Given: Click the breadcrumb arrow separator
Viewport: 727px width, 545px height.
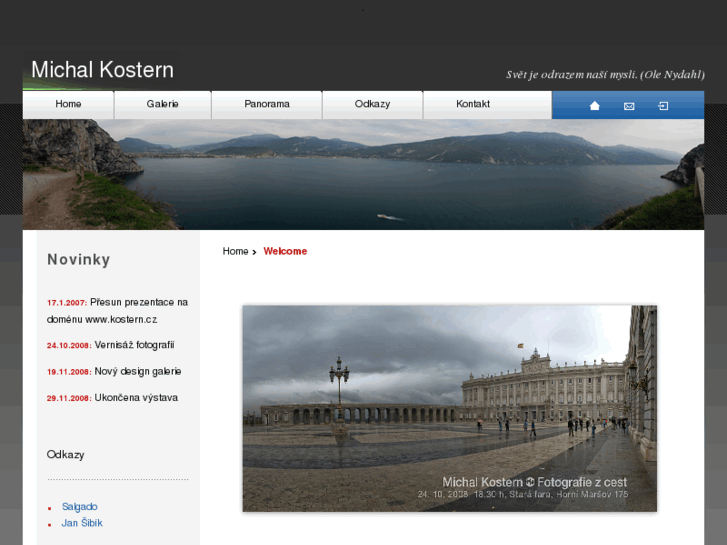Looking at the screenshot, I should [255, 252].
